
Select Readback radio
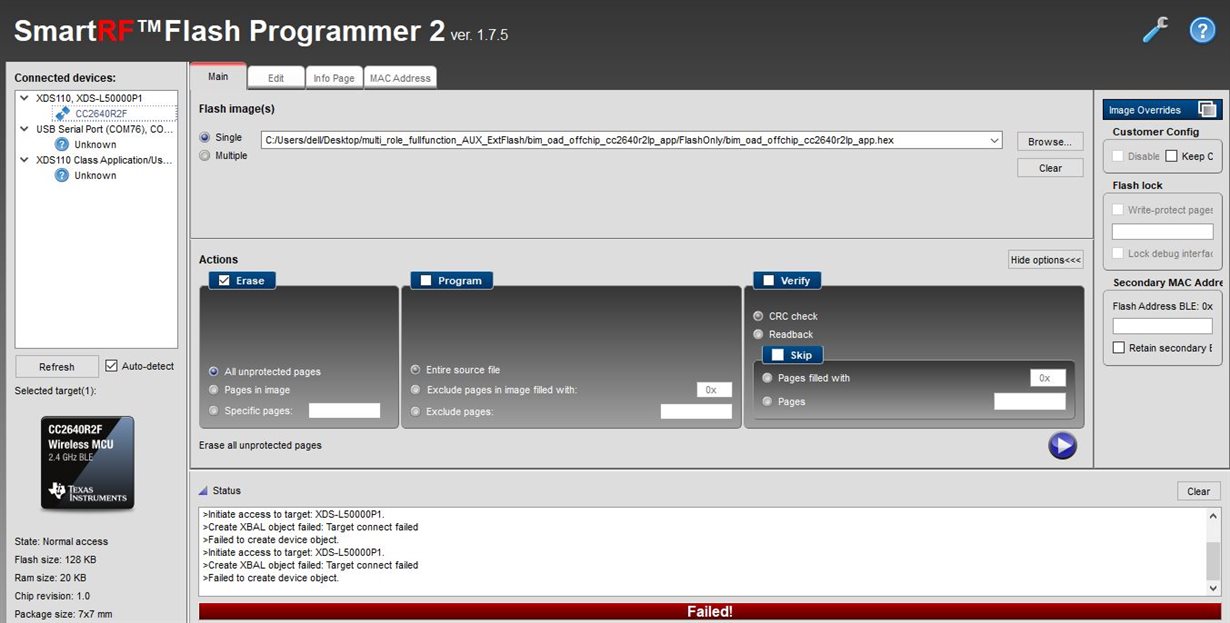point(759,334)
